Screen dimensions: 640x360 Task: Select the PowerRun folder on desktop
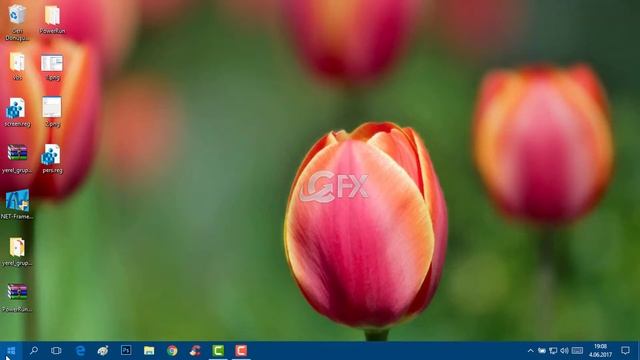52,19
